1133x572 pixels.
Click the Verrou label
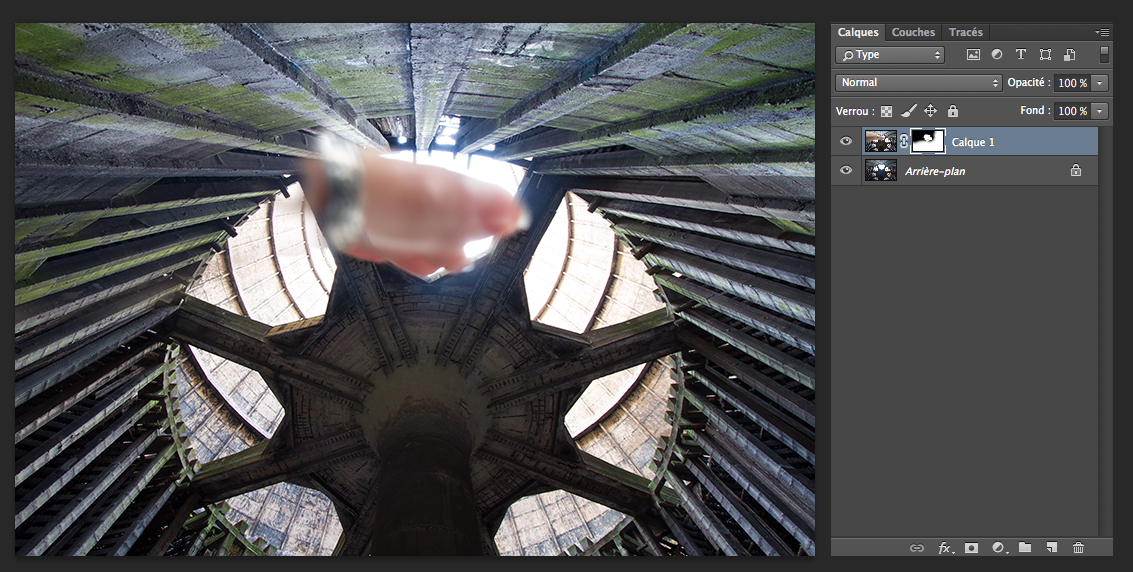point(855,111)
